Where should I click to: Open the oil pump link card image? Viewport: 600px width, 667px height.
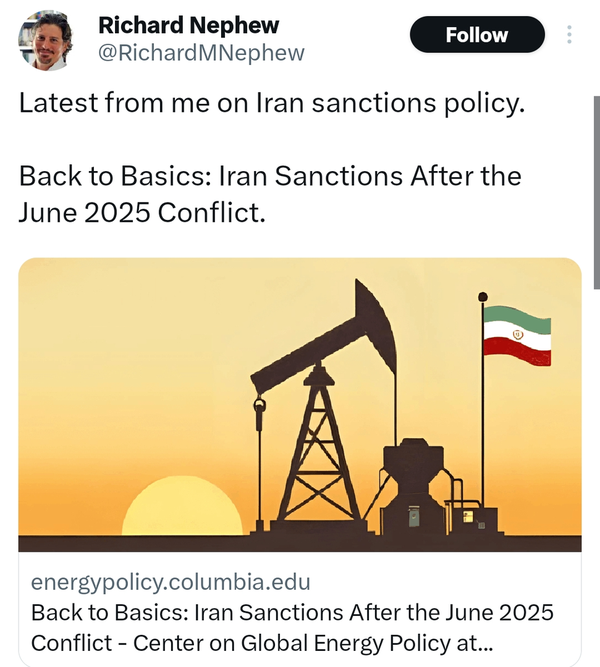300,400
